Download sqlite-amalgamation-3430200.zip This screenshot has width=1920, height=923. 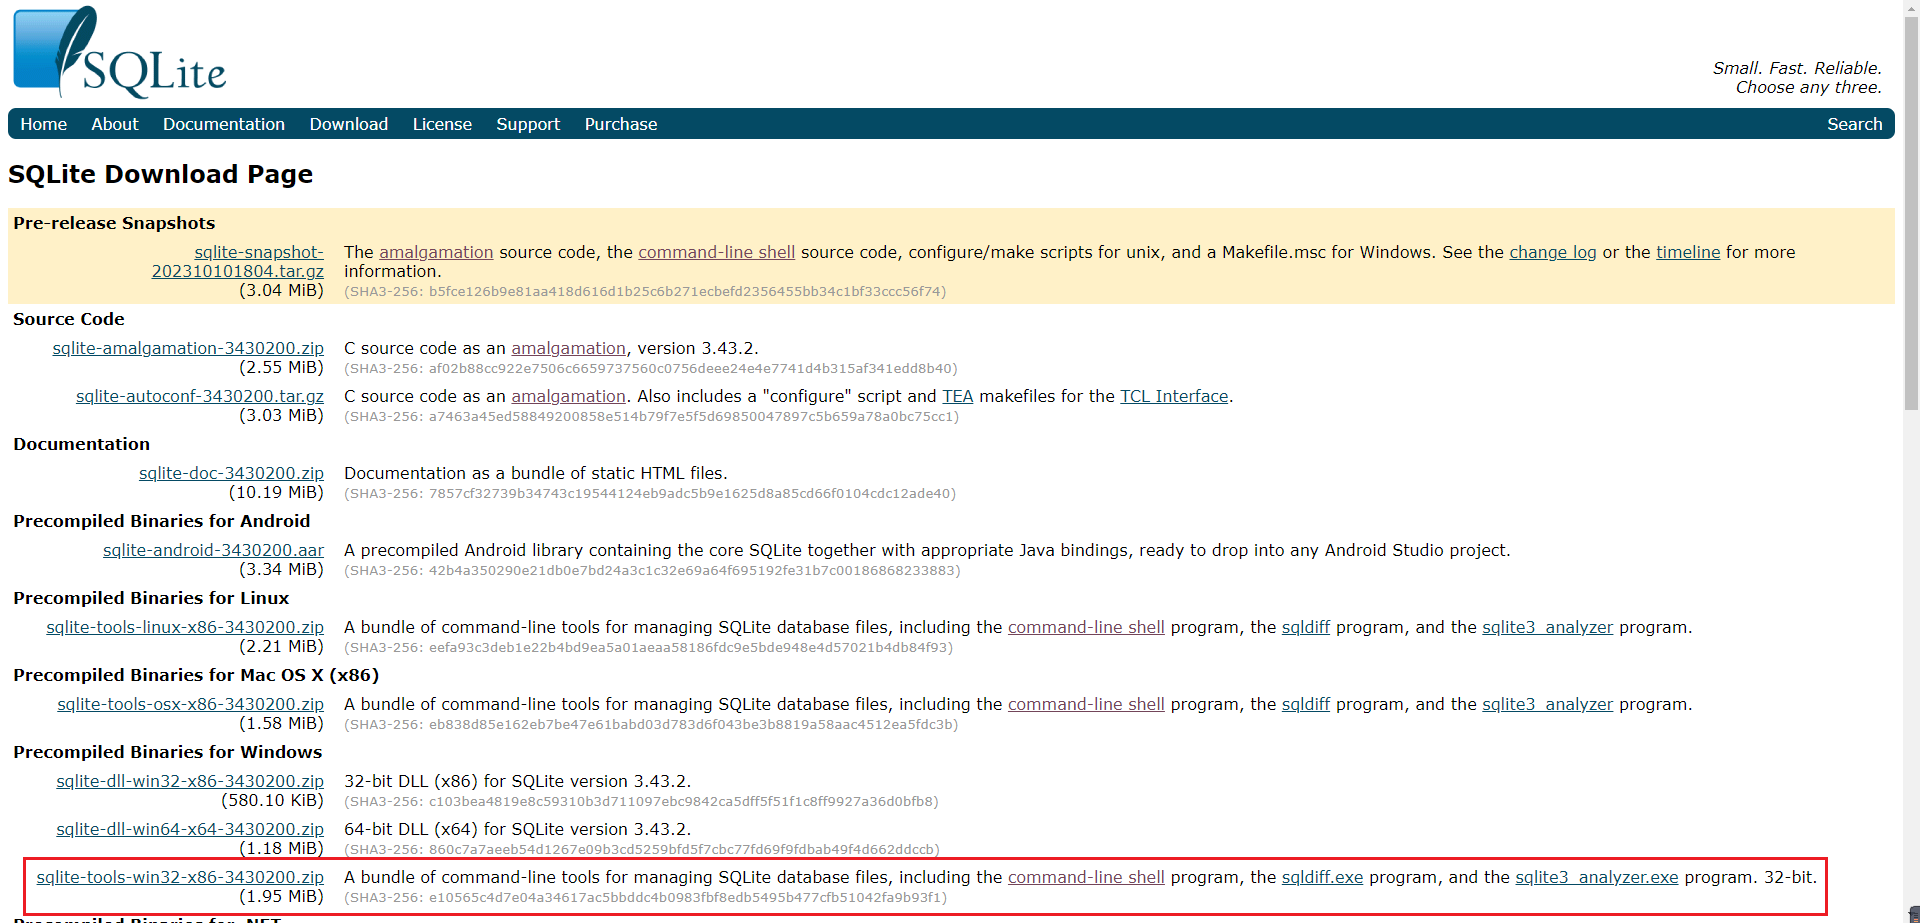click(188, 348)
